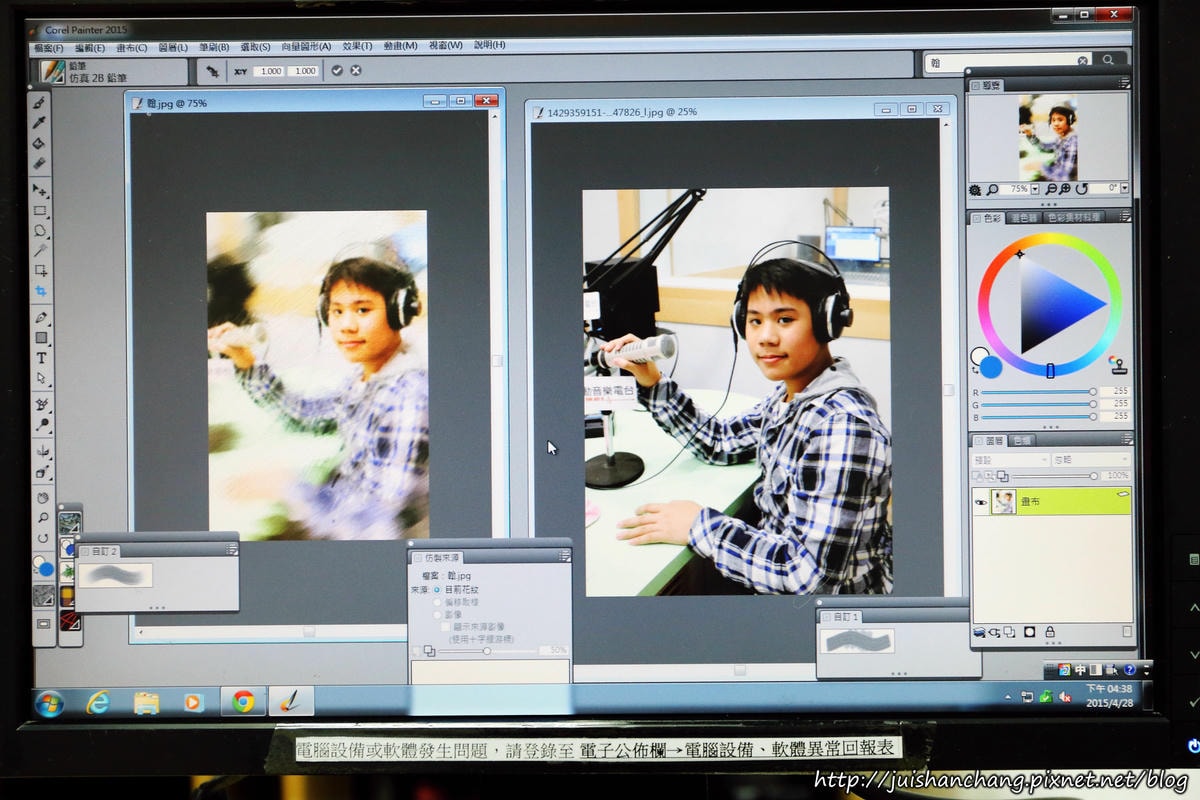1200x800 pixels.
Task: Open the rotation angle dropdown in the navigator
Action: click(1124, 189)
